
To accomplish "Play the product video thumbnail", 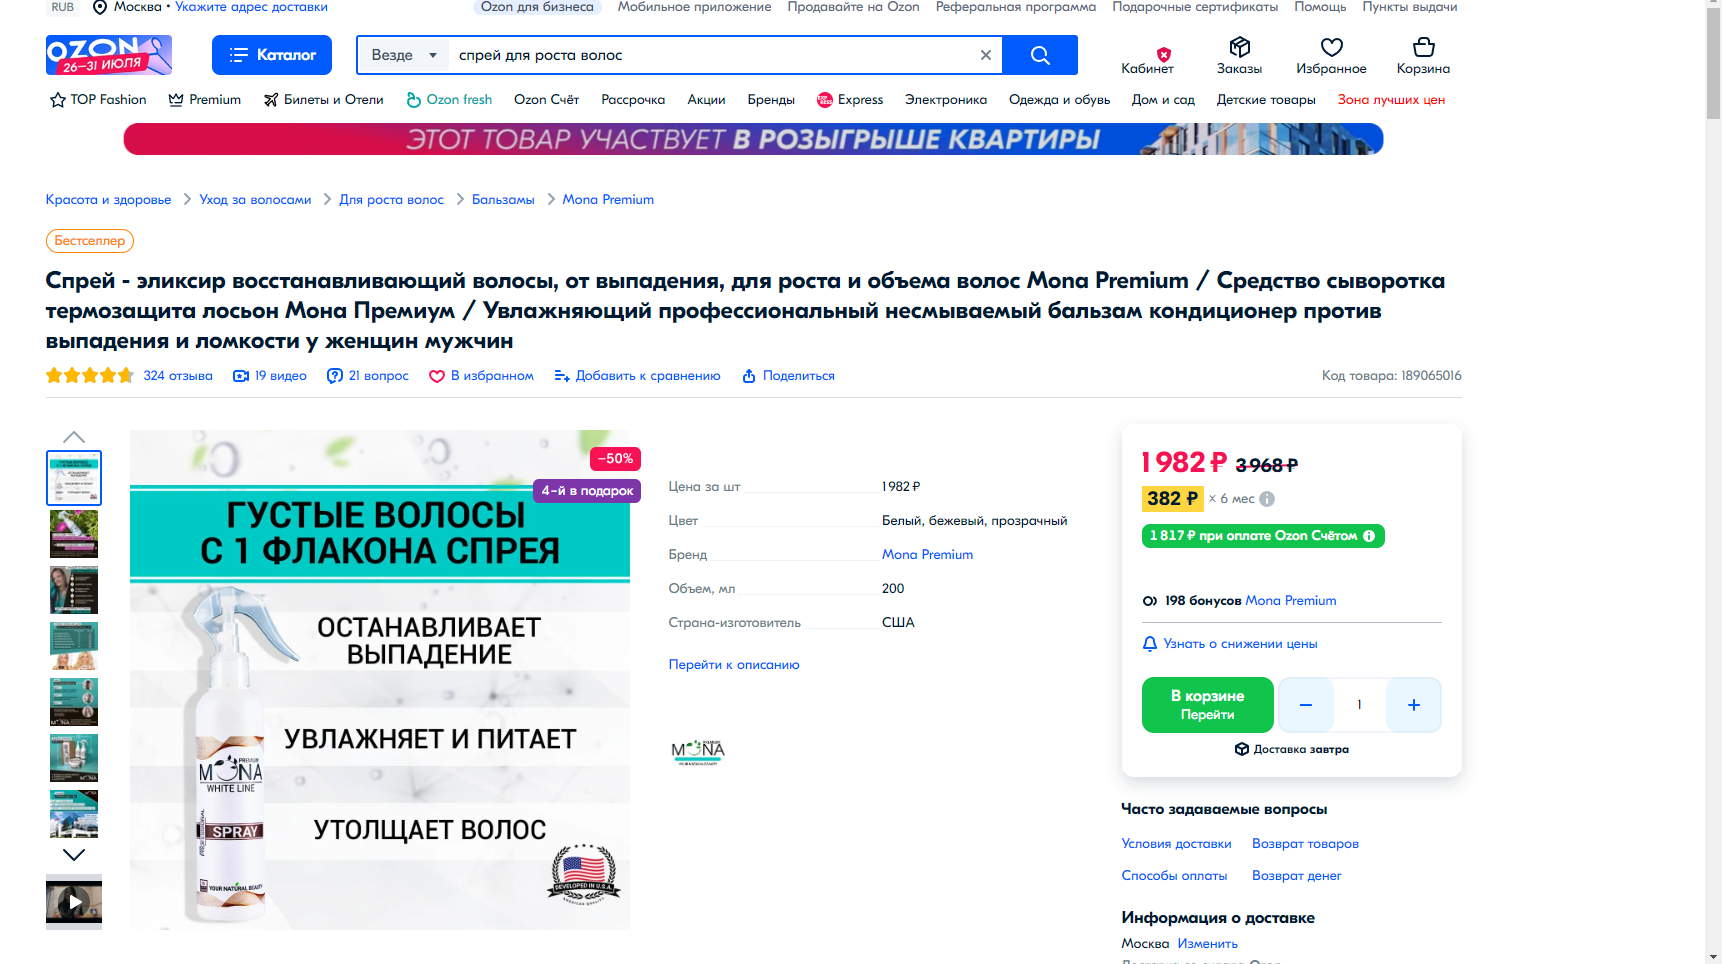I will (x=74, y=902).
